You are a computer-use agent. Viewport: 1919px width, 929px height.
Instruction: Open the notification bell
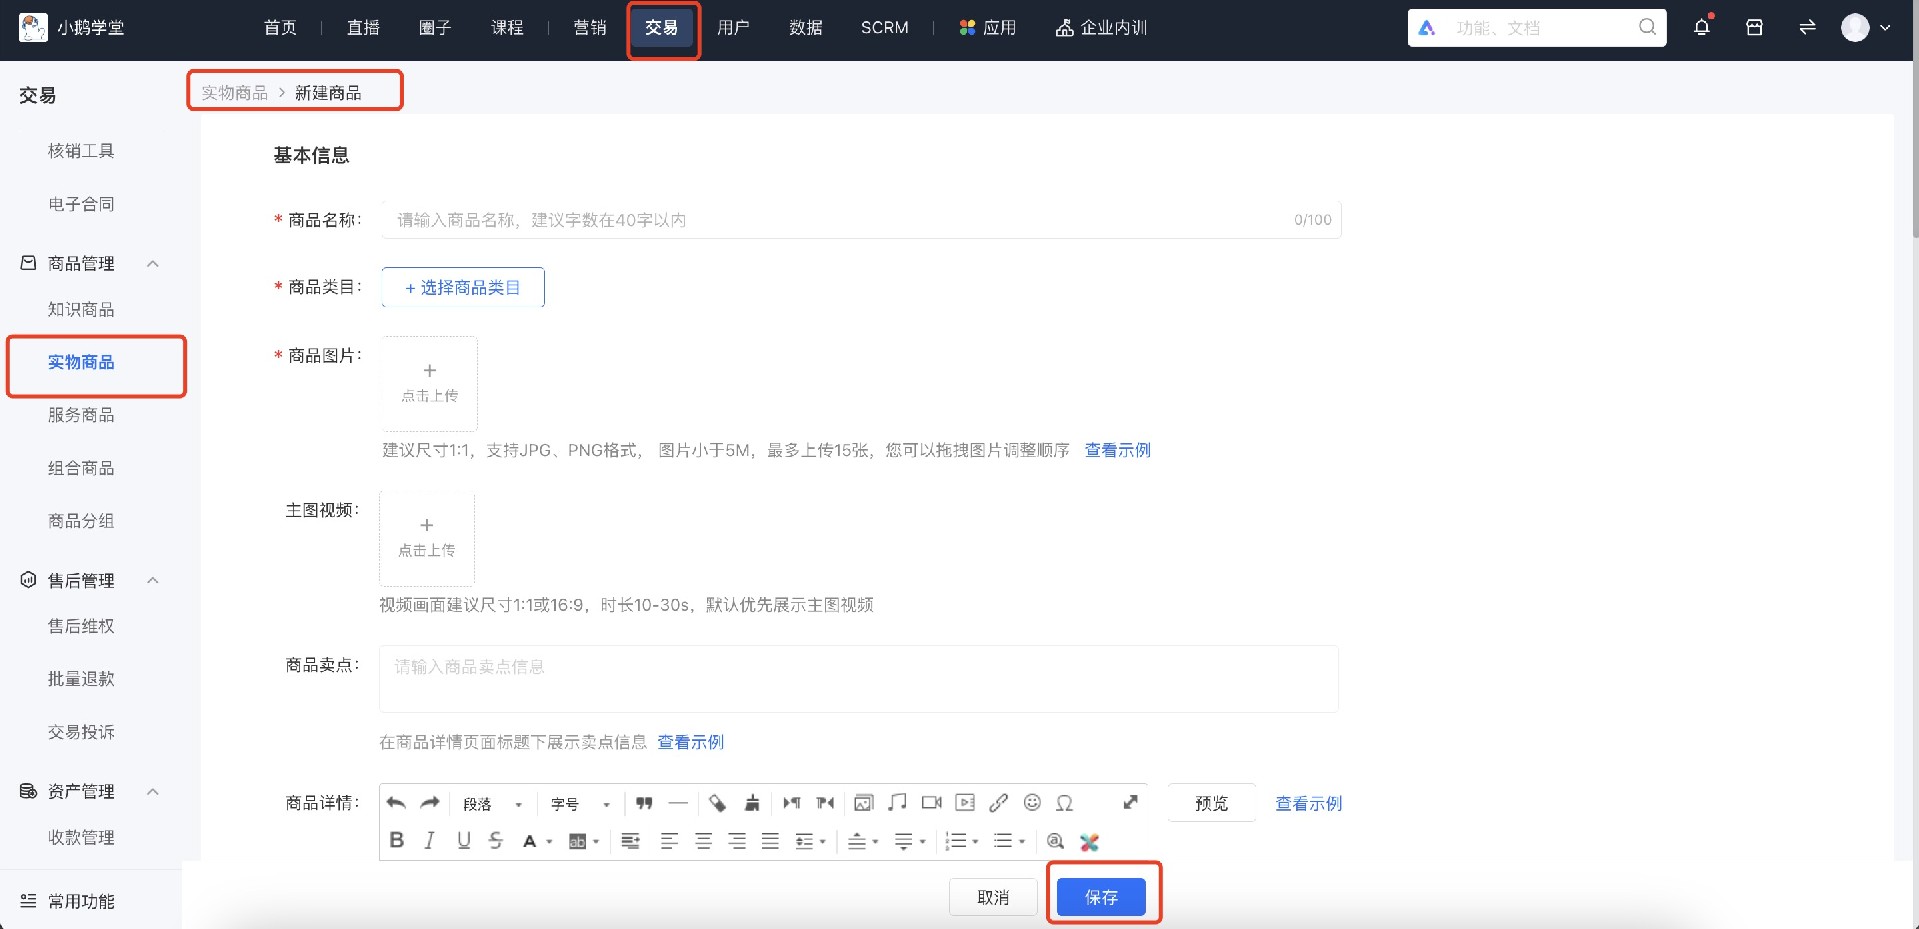tap(1702, 27)
